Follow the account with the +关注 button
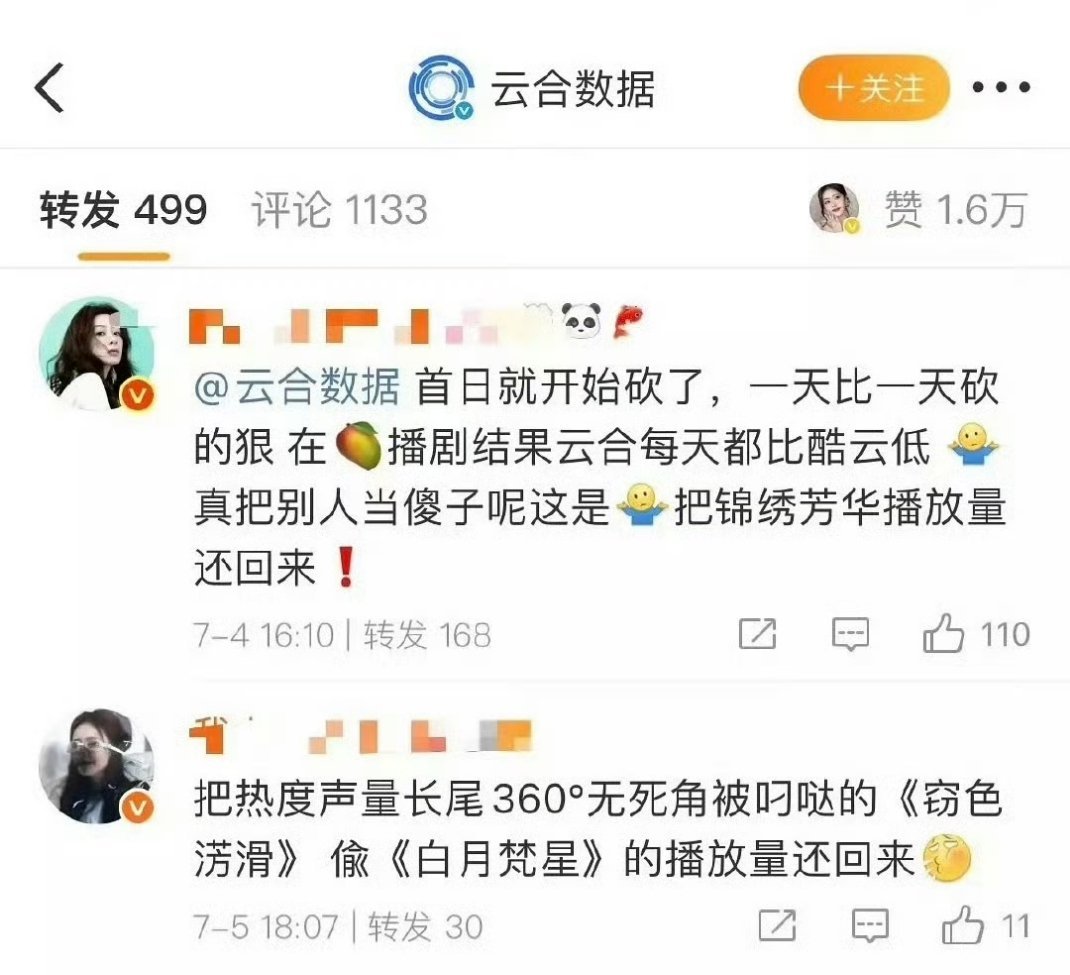The height and width of the screenshot is (975, 1070). pyautogui.click(x=874, y=88)
